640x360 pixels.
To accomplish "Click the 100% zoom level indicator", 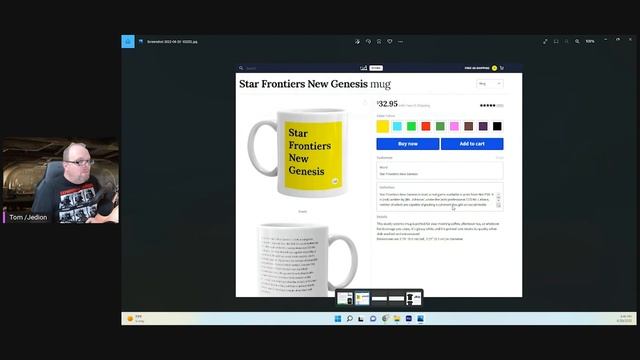I will pos(590,42).
